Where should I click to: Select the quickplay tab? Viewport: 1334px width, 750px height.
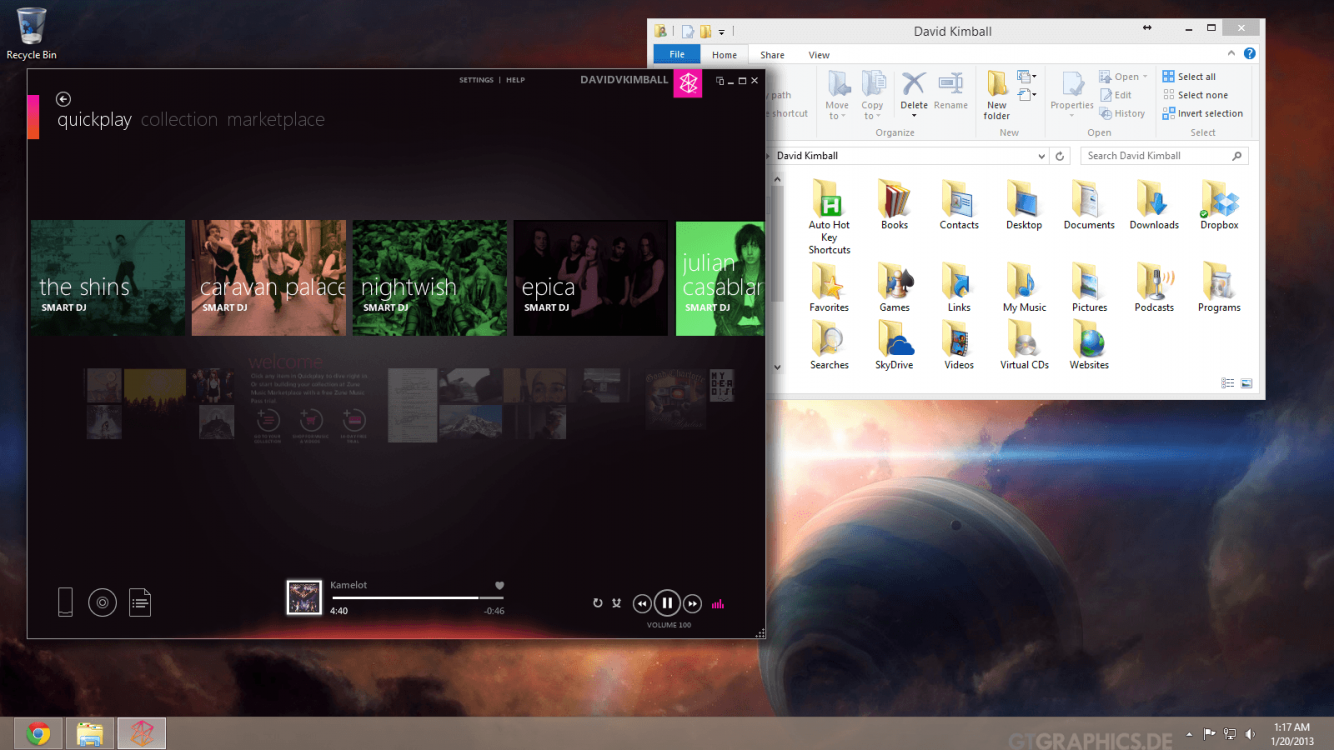click(x=94, y=120)
